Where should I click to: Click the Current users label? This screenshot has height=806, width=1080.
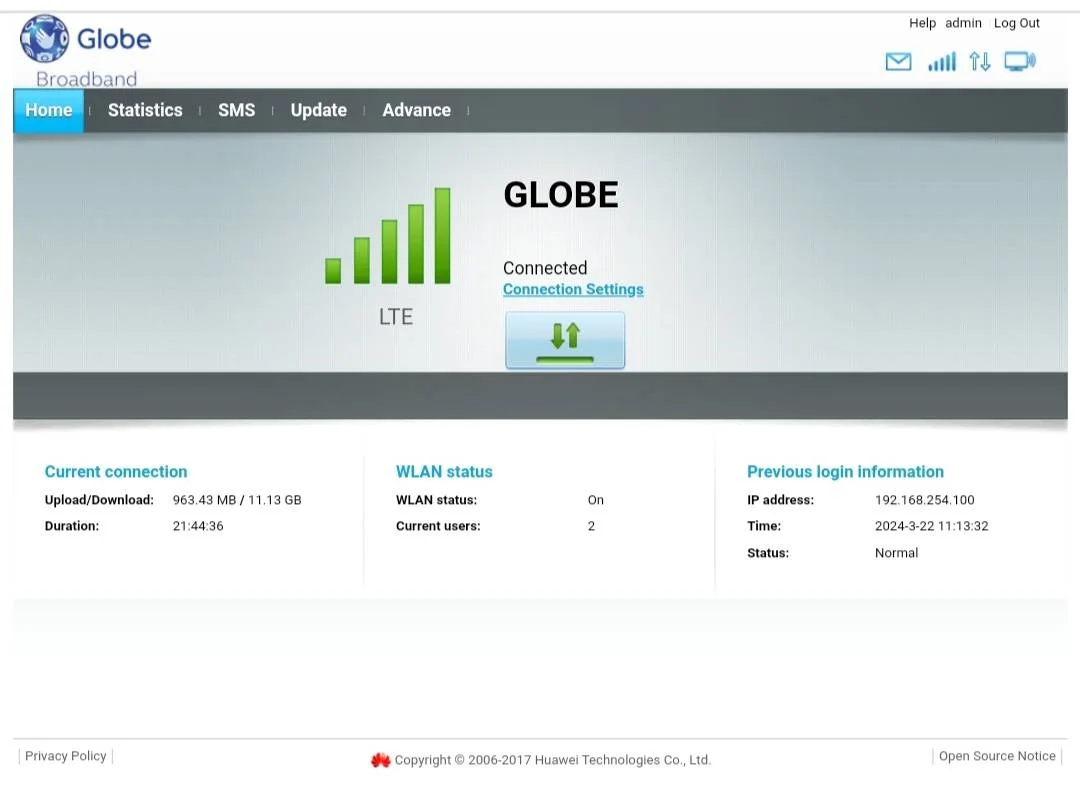[438, 526]
